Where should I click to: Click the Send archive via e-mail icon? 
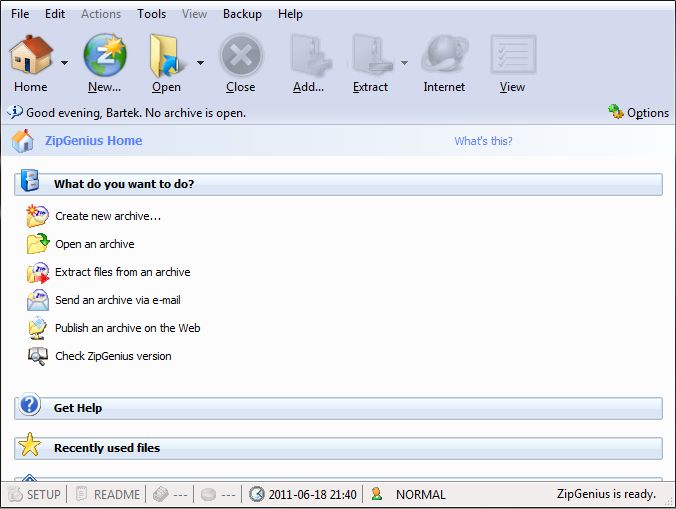(38, 300)
